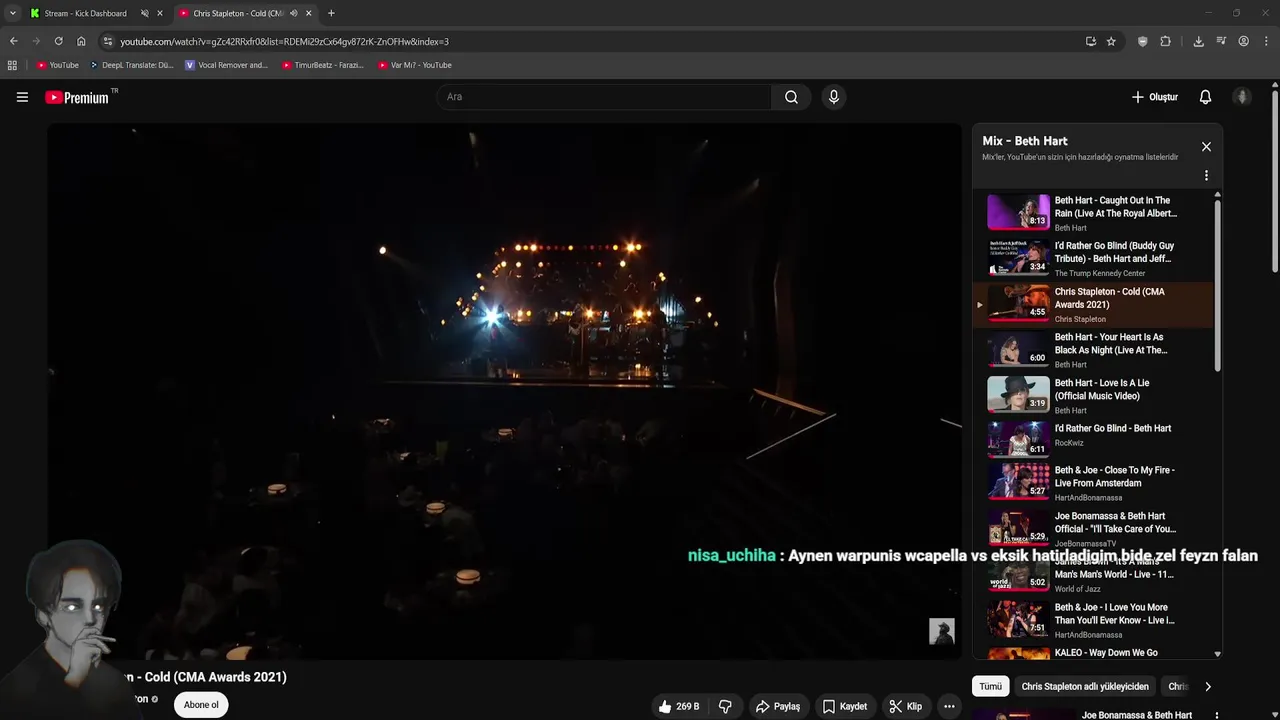Play KALEO - Way Down We Go

tap(1094, 654)
